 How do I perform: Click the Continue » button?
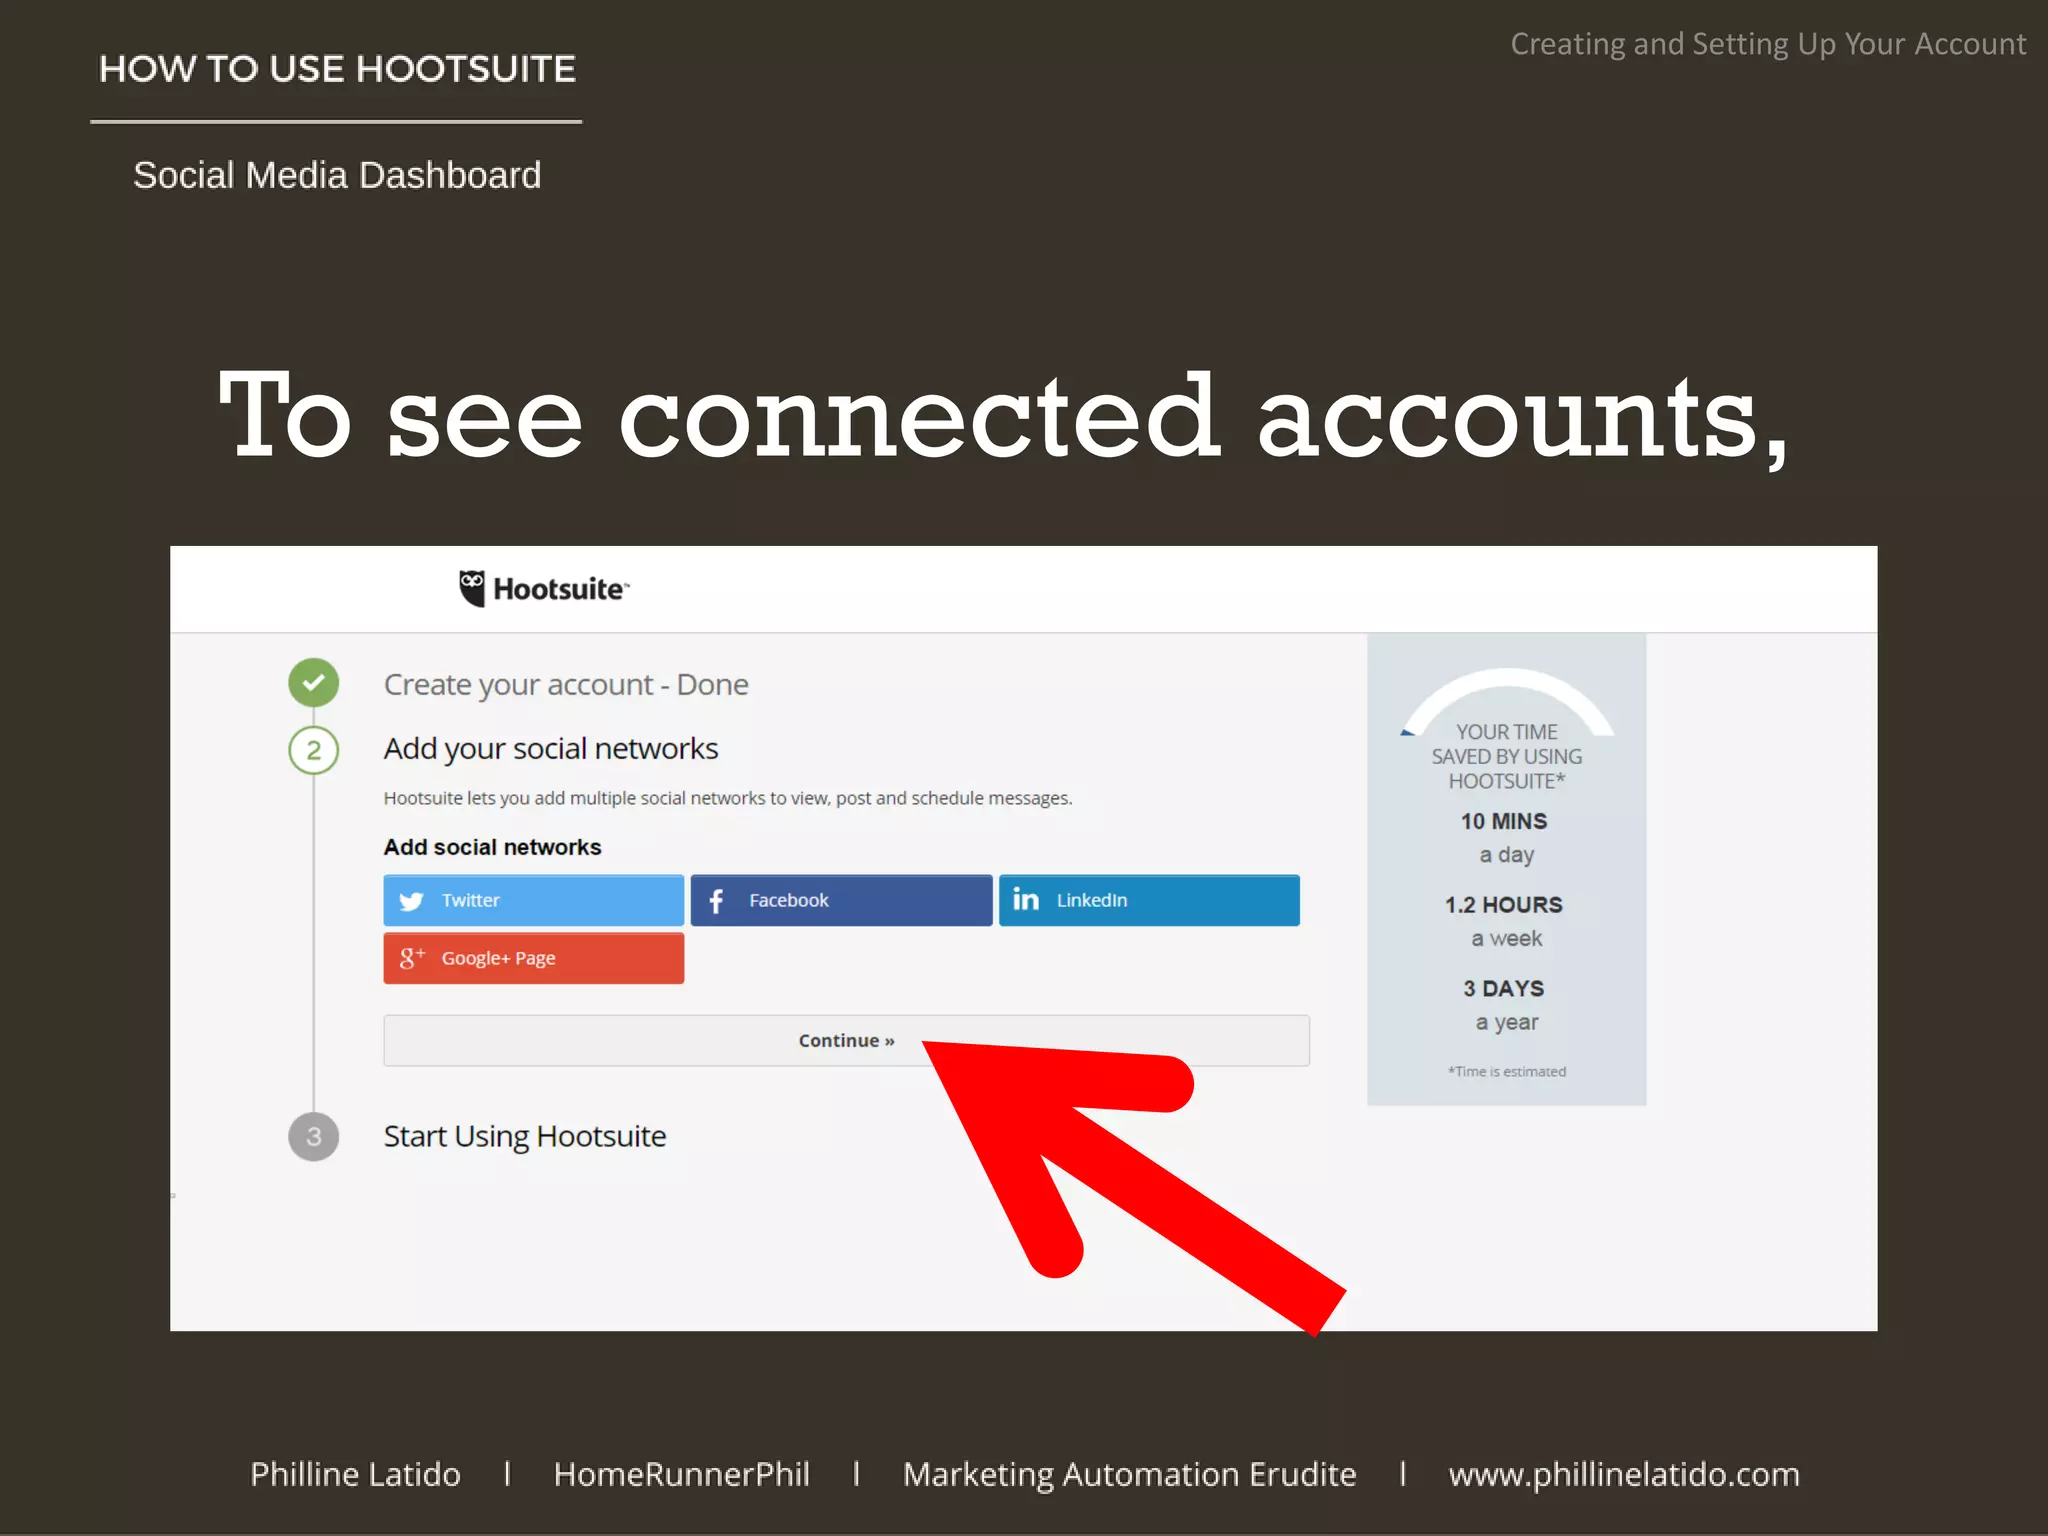846,1041
